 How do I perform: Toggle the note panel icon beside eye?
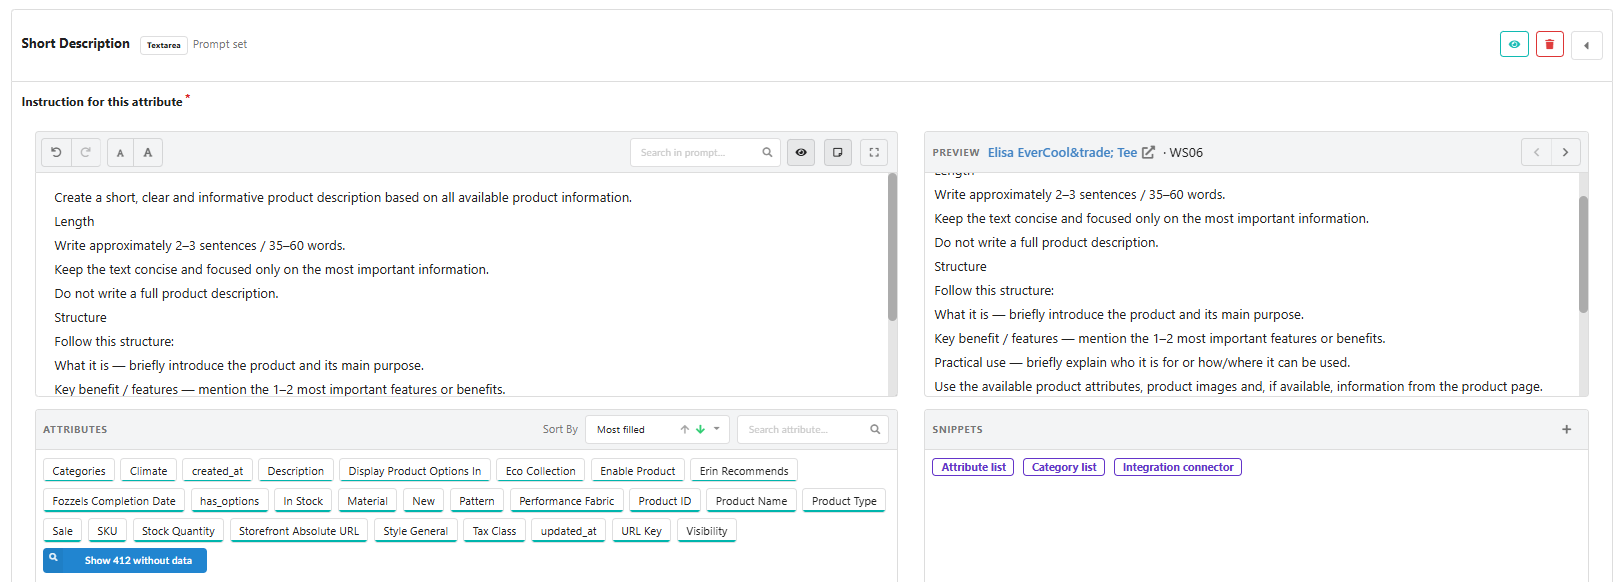[x=838, y=152]
